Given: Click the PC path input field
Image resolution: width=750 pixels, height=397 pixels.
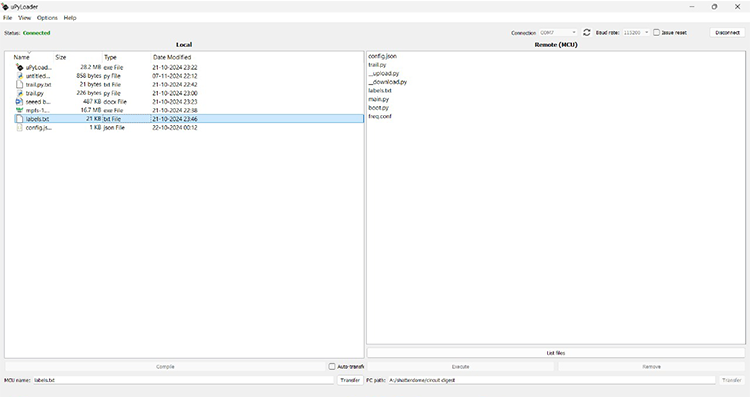Looking at the screenshot, I should [x=551, y=380].
